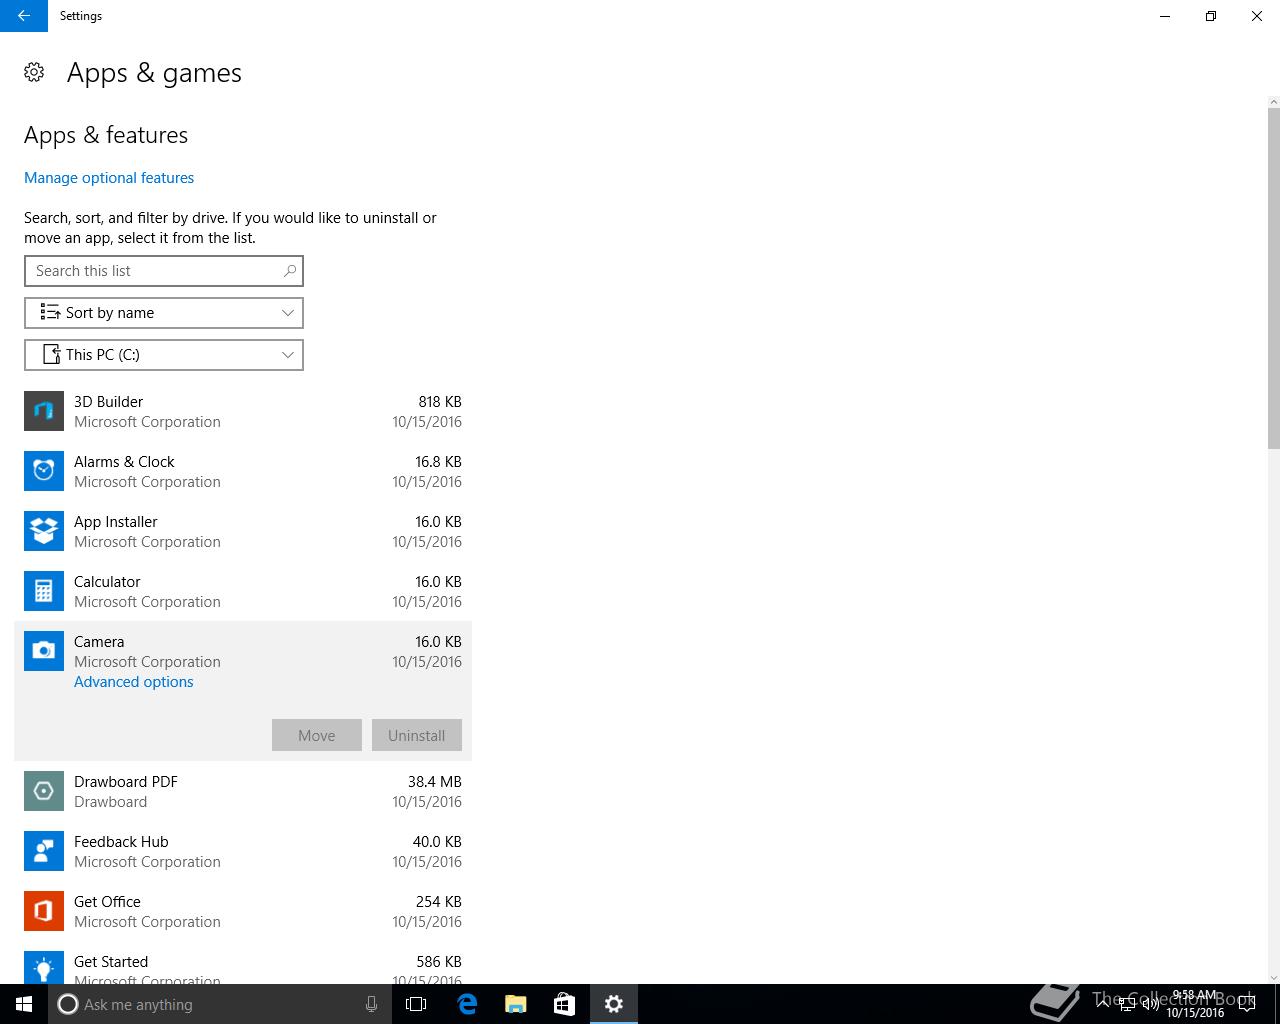1280x1024 pixels.
Task: Click the Ask me anything search box
Action: pos(218,1004)
